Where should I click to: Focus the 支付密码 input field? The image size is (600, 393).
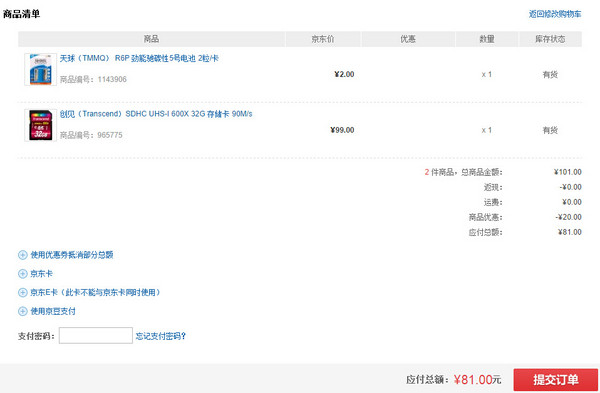(x=96, y=336)
